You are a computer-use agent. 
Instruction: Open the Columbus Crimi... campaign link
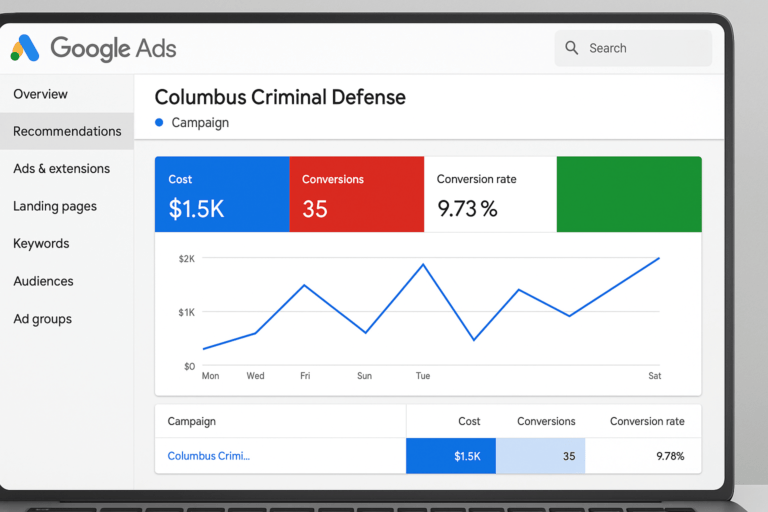(x=209, y=456)
